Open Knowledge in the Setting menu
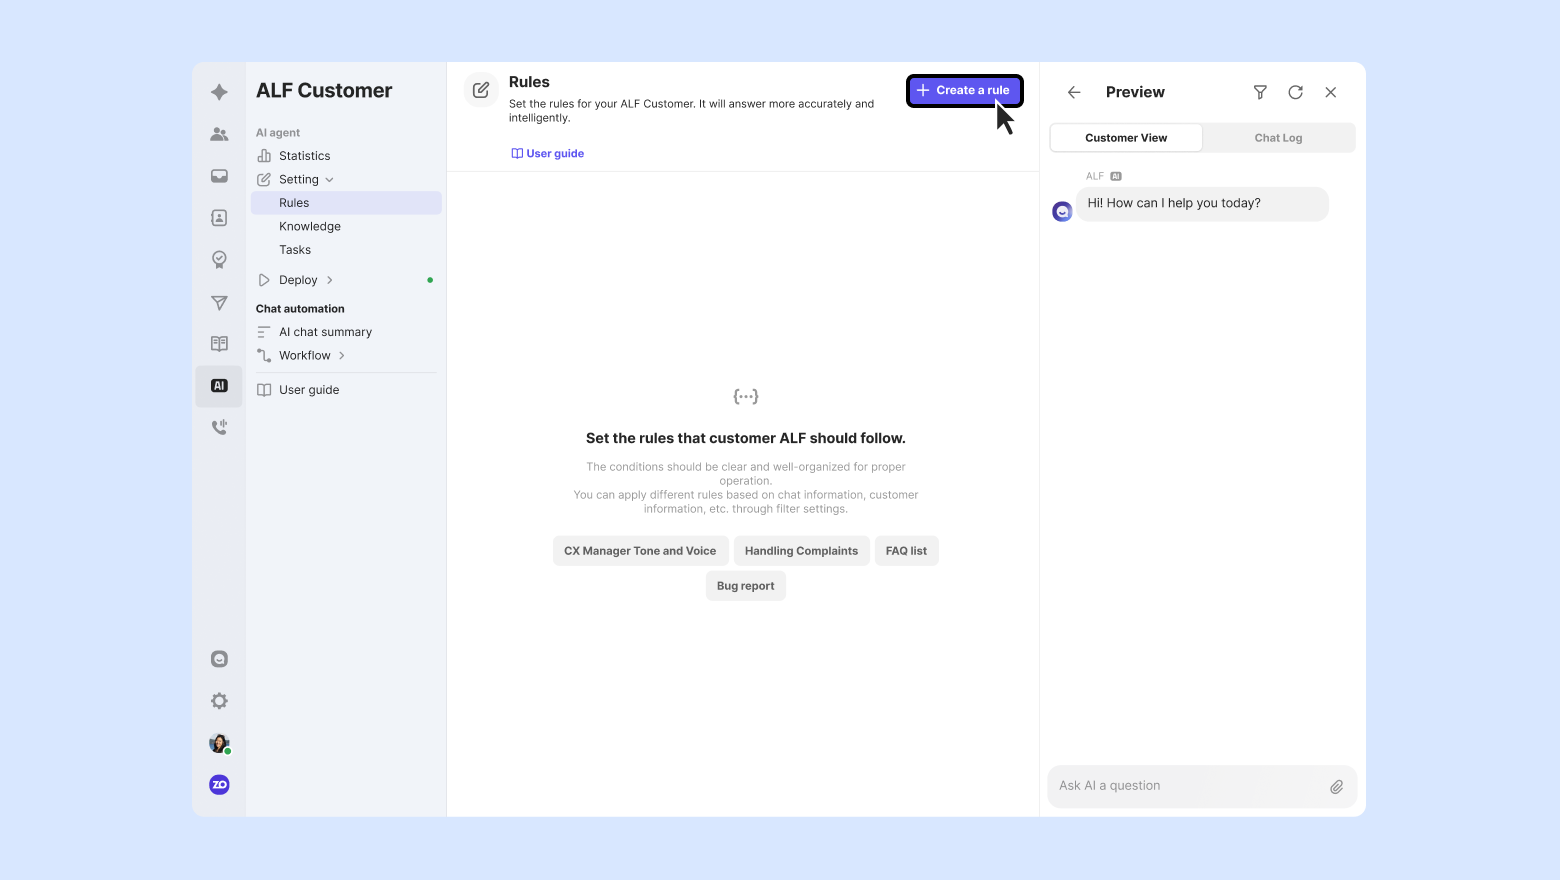This screenshot has height=880, width=1560. [310, 227]
